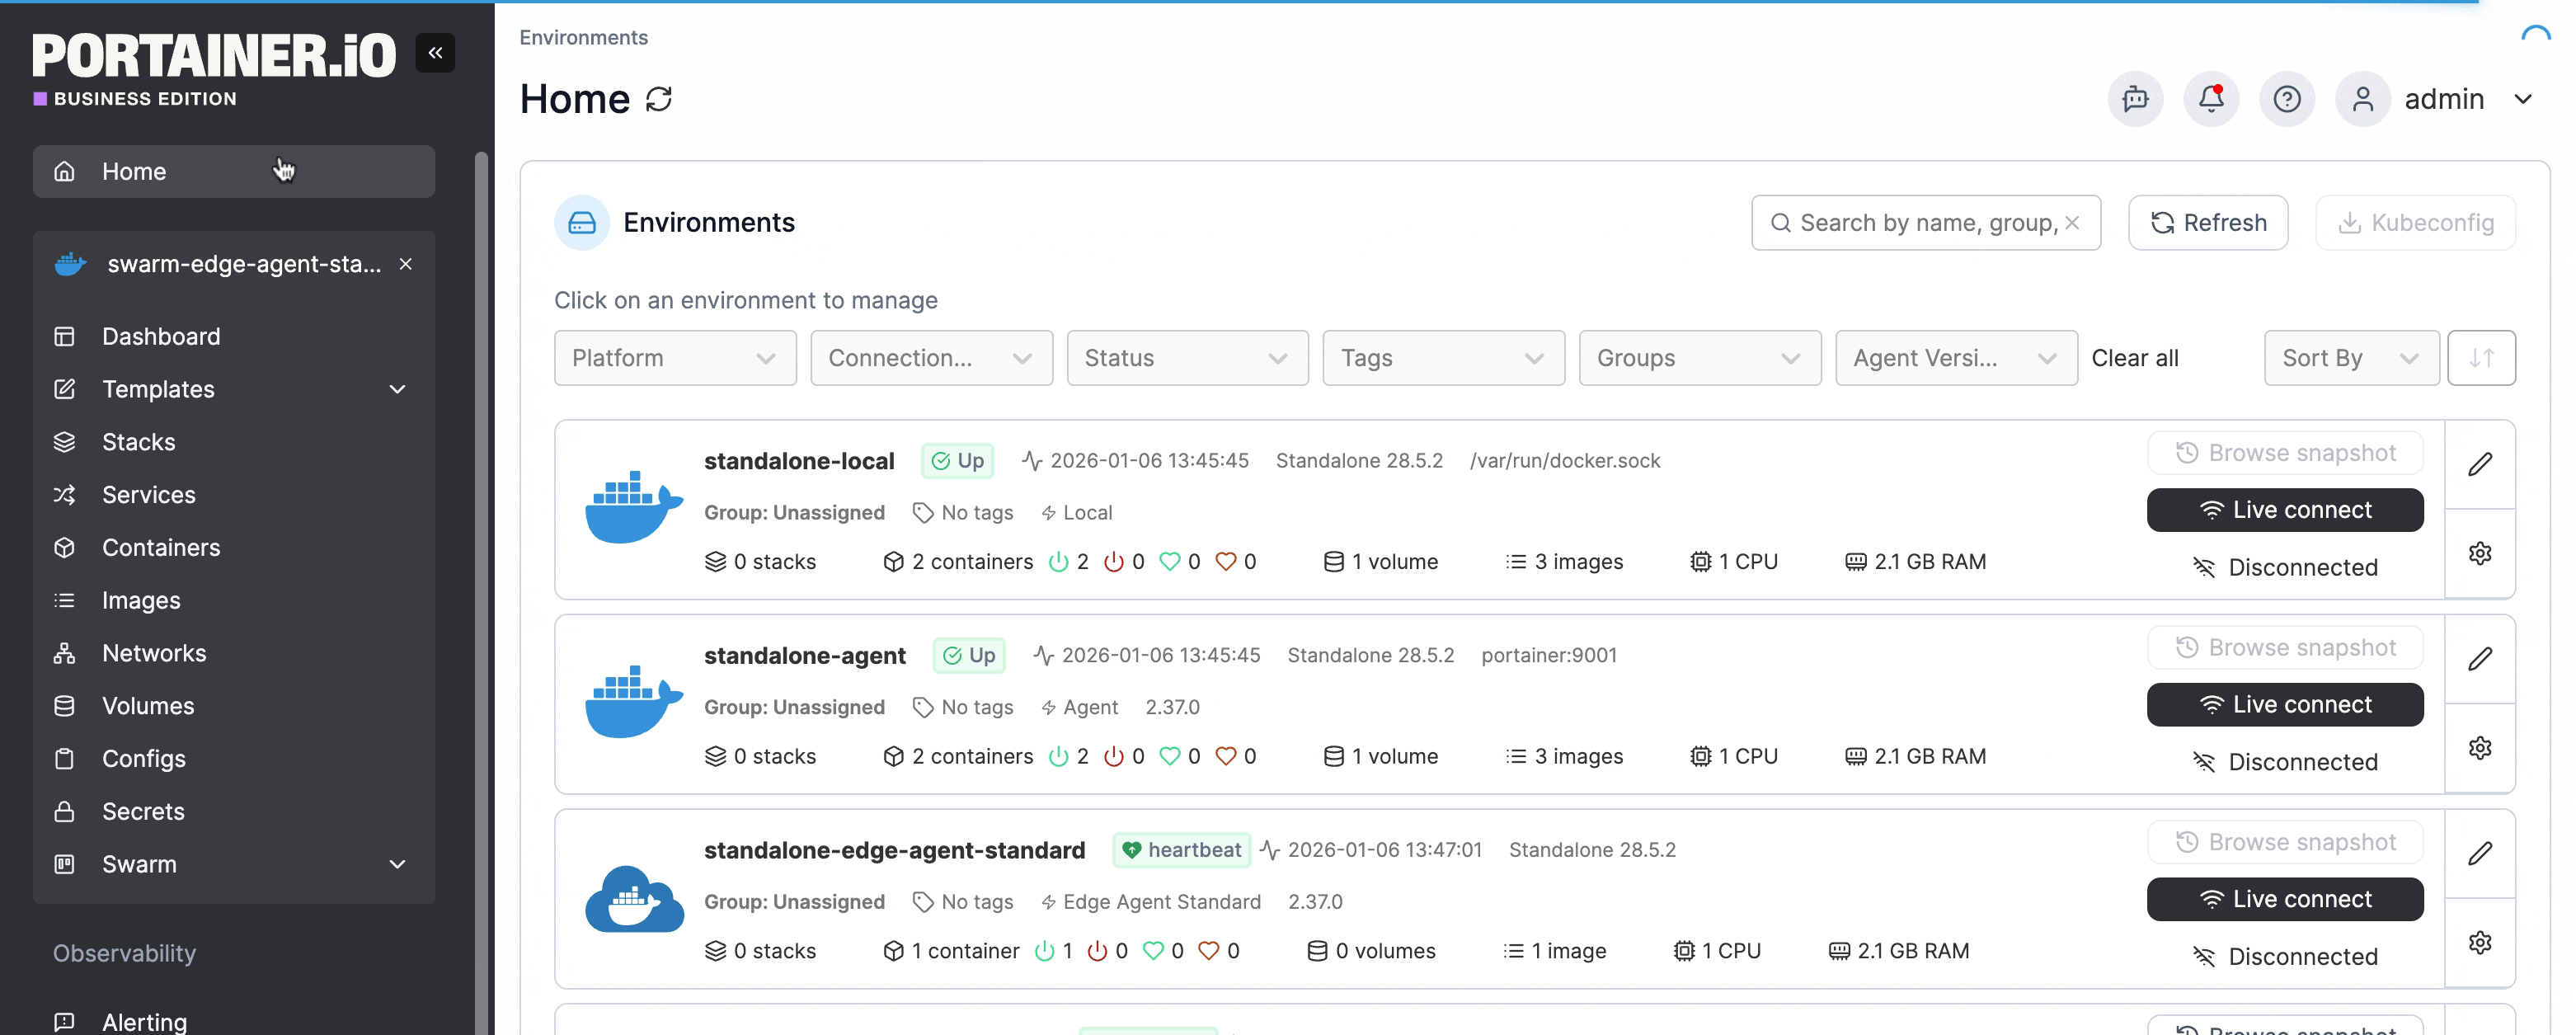
Task: Open Stacks from the sidebar
Action: [x=138, y=442]
